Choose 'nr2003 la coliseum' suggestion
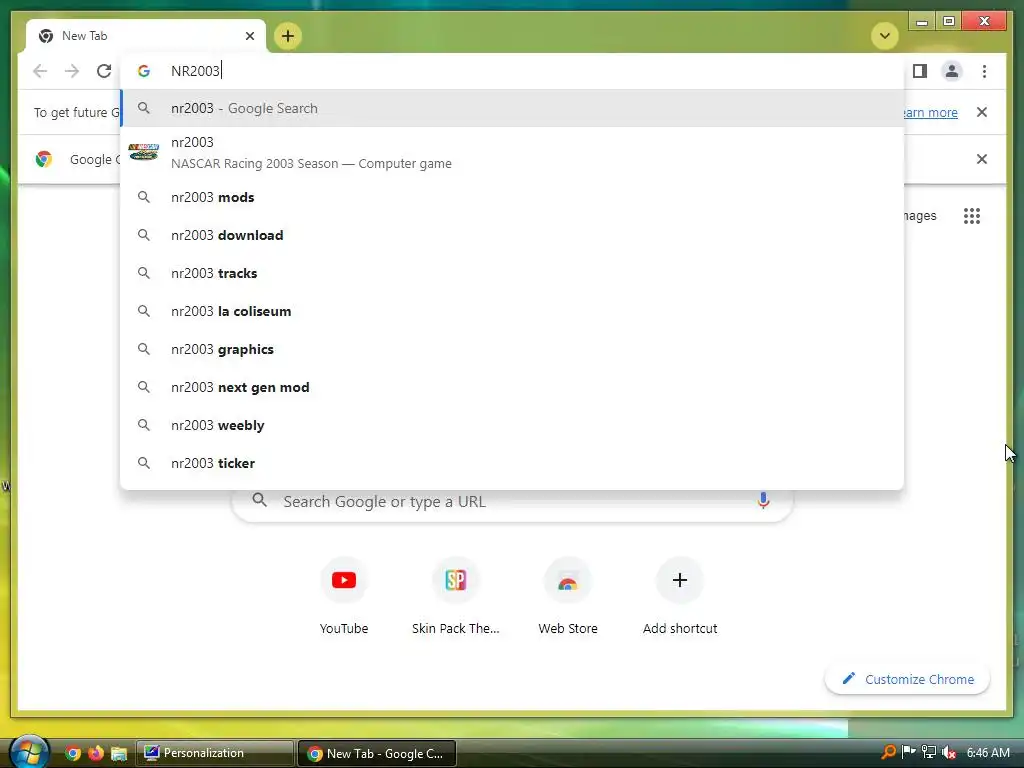This screenshot has height=768, width=1024. (x=513, y=311)
